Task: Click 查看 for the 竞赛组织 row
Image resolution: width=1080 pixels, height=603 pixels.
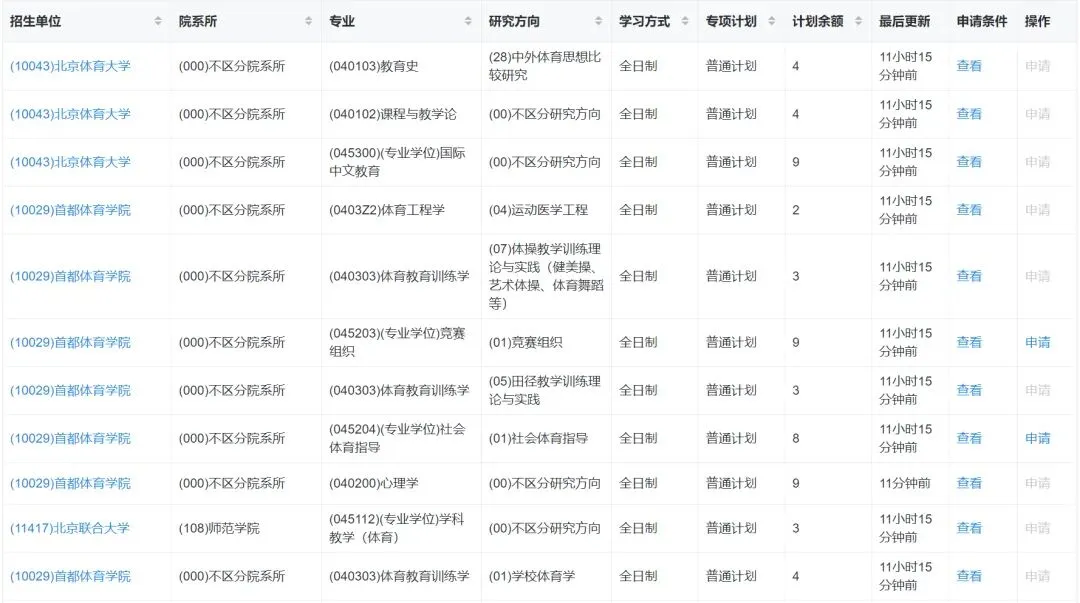Action: (x=969, y=342)
